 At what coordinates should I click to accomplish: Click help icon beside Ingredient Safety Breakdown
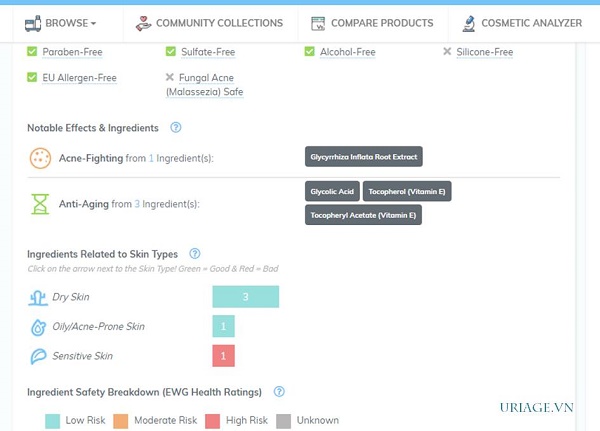tap(279, 392)
